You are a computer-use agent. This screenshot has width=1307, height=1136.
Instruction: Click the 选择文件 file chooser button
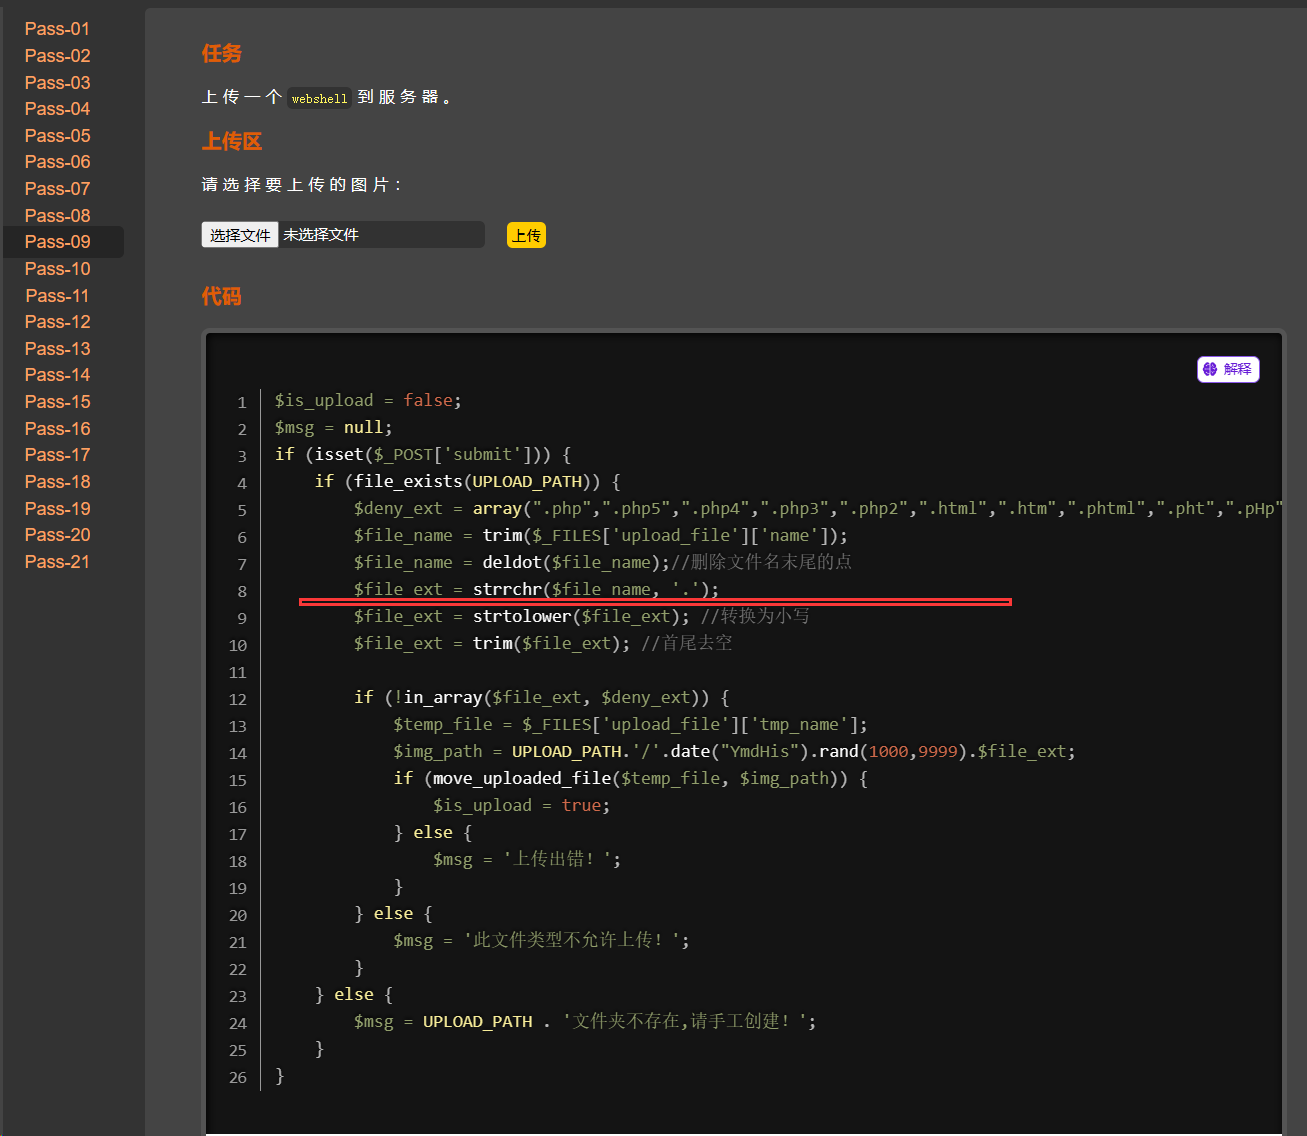(x=240, y=235)
